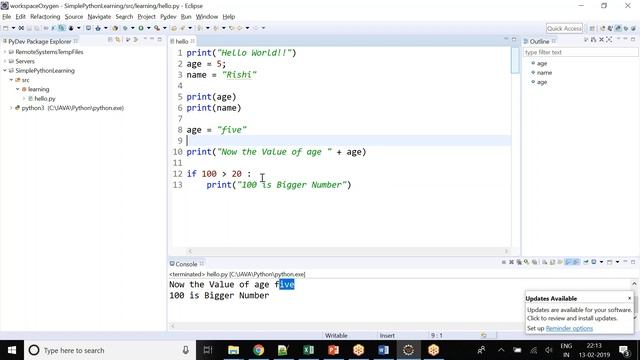Open dropdown arrow beside New file icon
640x360 pixels.
point(13,28)
